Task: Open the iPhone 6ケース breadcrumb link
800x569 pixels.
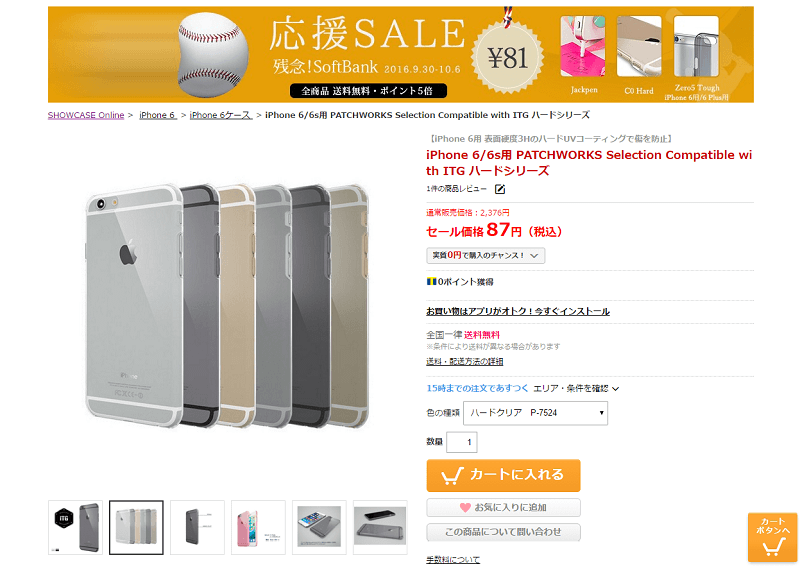Action: 221,115
